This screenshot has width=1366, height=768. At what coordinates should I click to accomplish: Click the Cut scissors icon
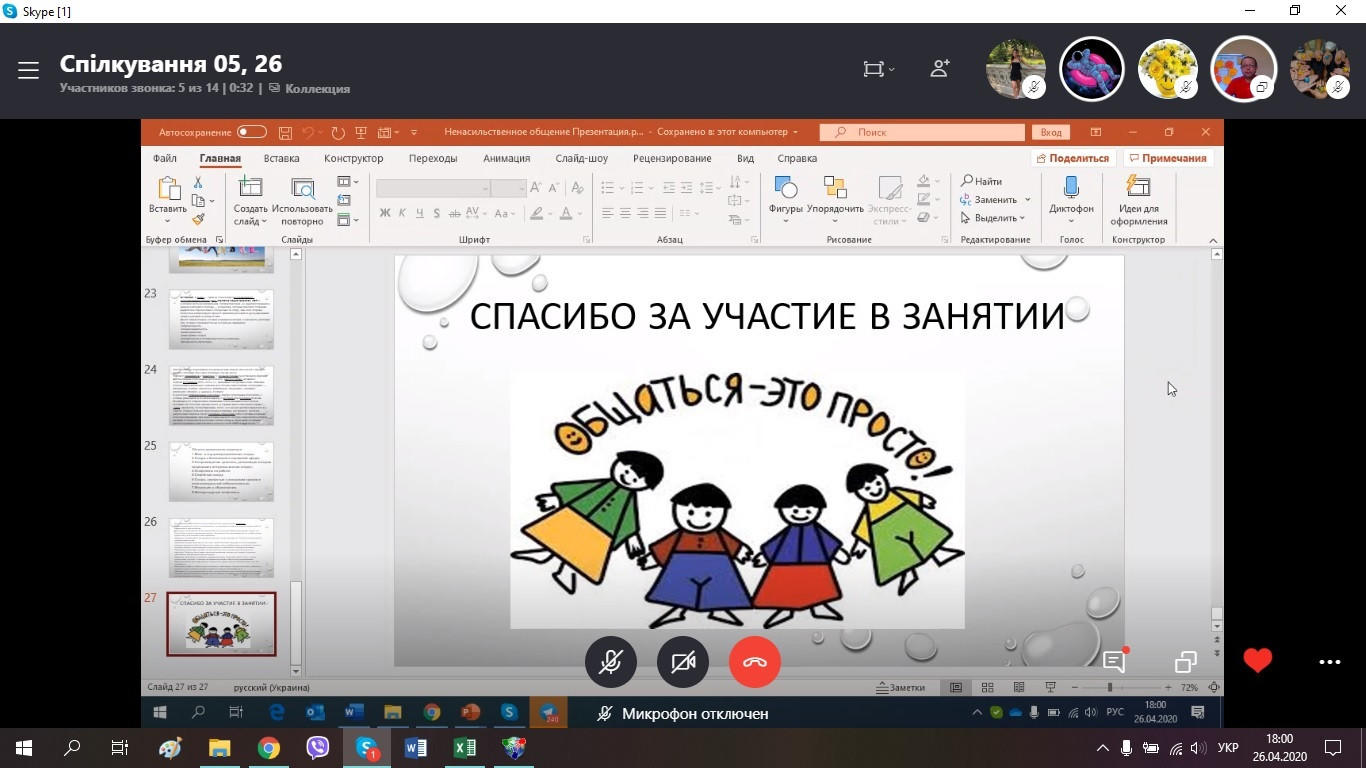[x=198, y=182]
